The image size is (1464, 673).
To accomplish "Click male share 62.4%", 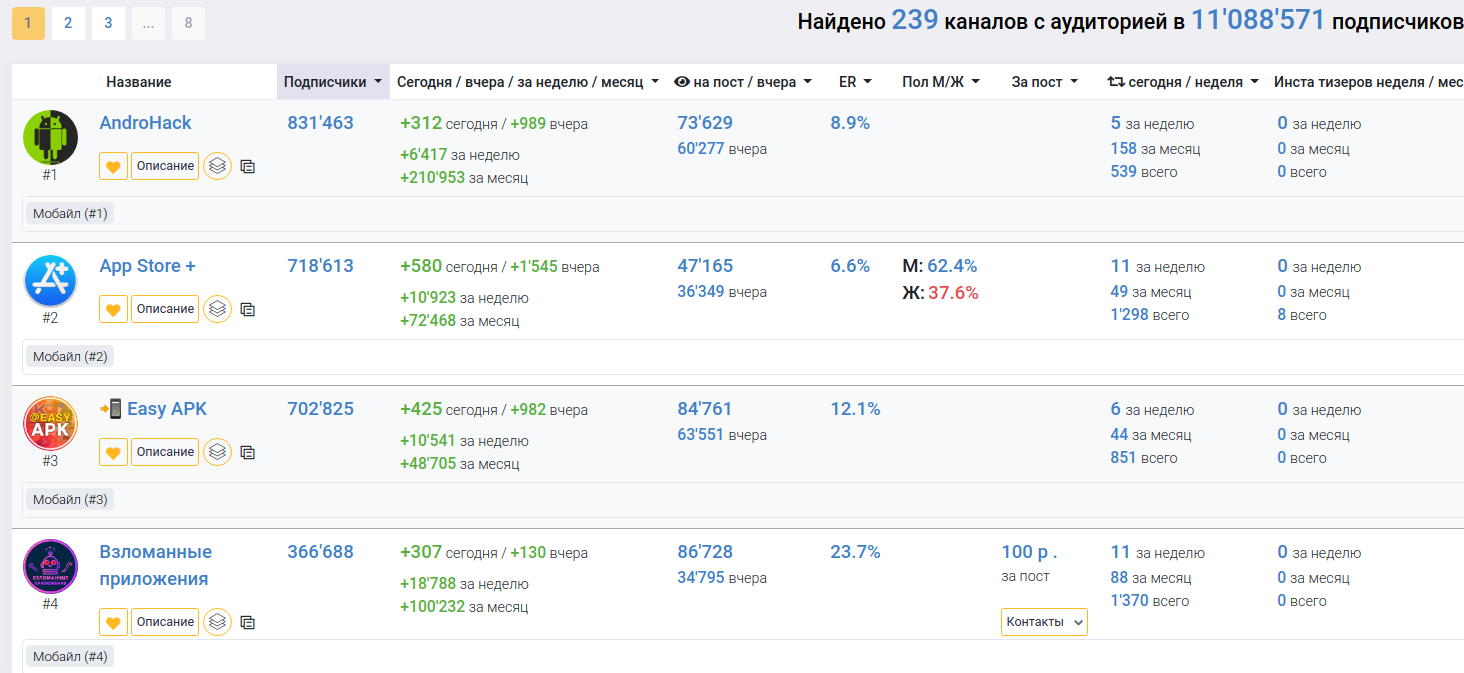I will [x=952, y=266].
